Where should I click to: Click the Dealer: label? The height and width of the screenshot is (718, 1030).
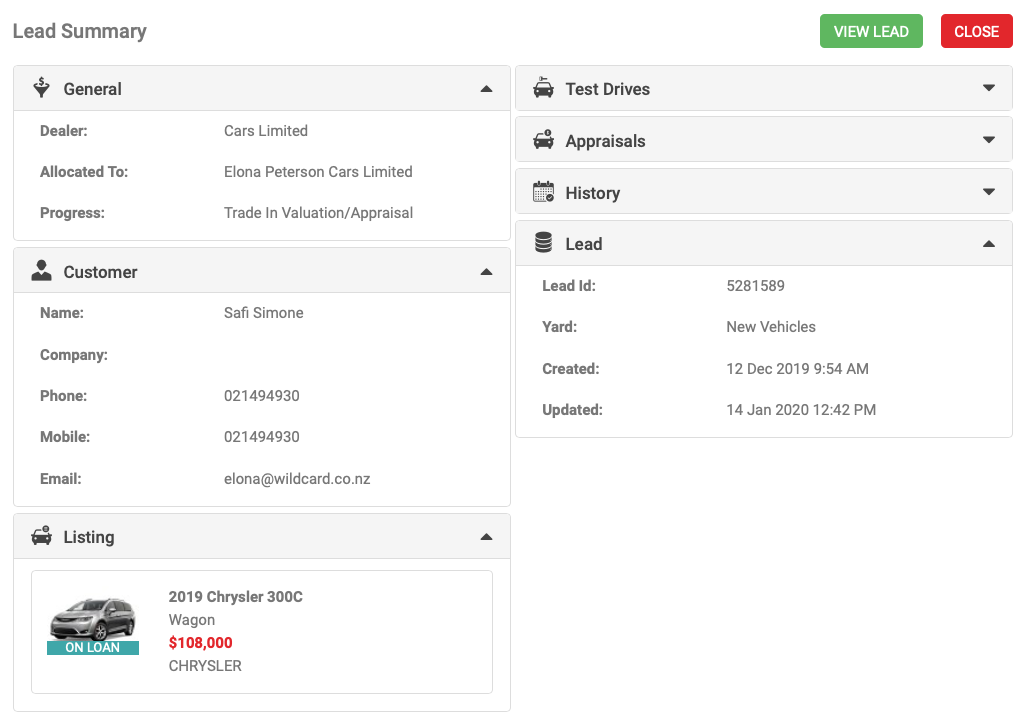[64, 131]
